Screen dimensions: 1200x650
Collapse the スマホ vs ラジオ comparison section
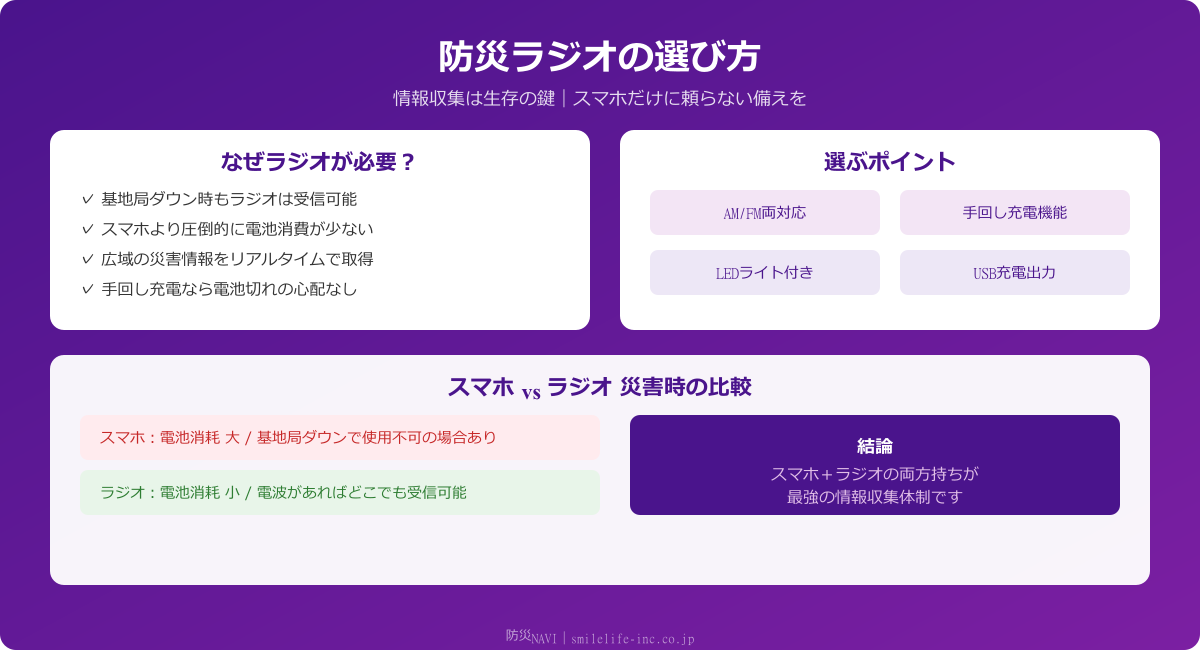click(600, 385)
